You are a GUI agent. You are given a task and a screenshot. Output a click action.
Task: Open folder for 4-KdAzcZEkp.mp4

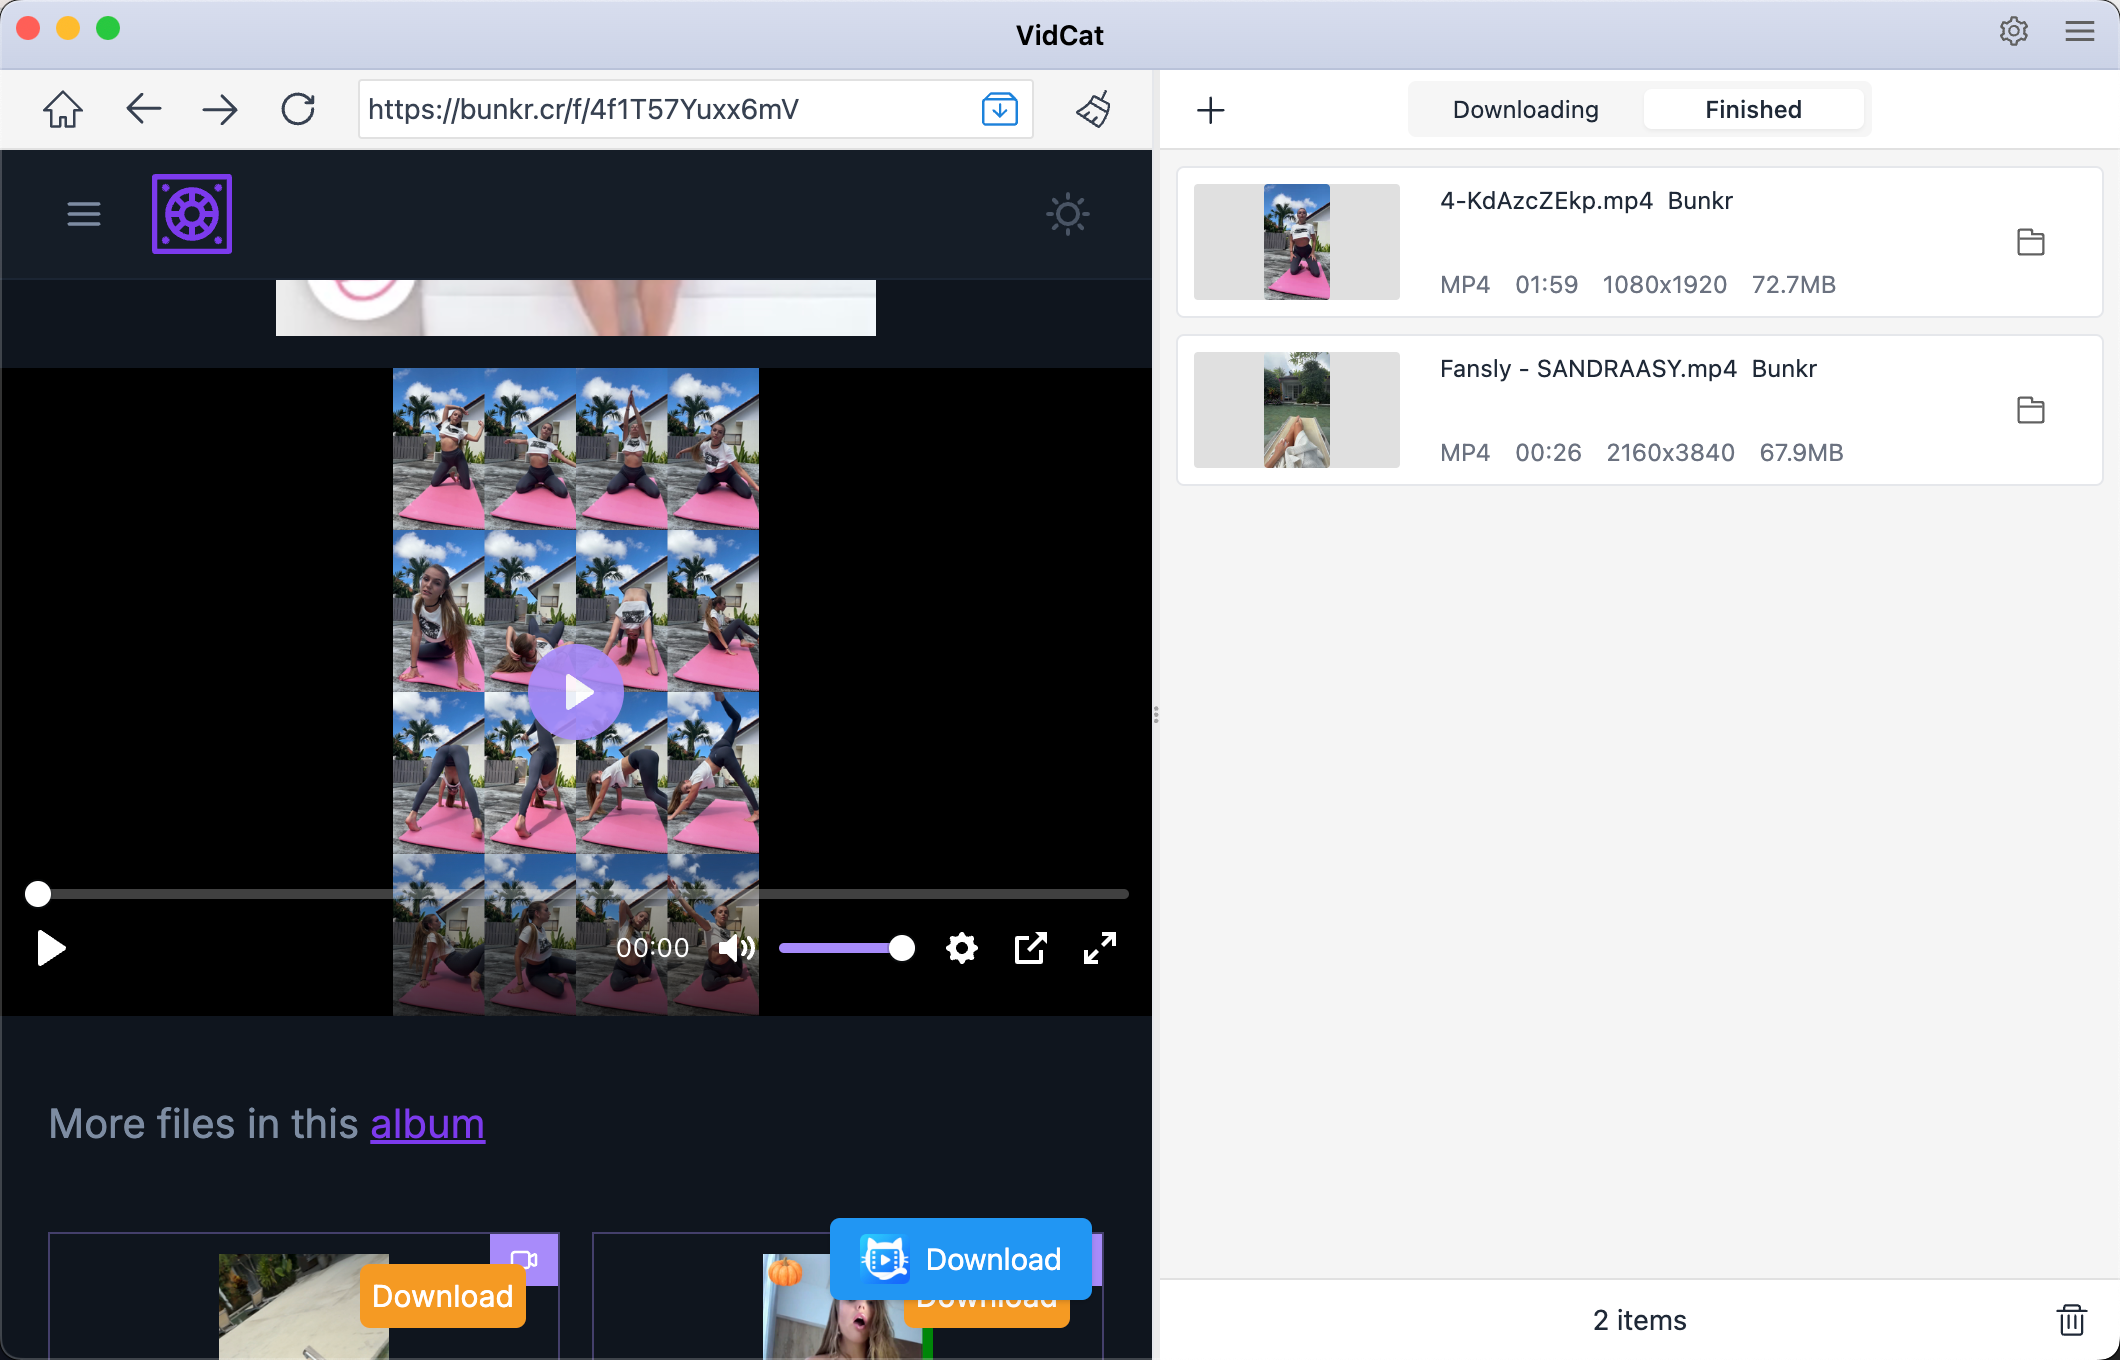(2031, 242)
